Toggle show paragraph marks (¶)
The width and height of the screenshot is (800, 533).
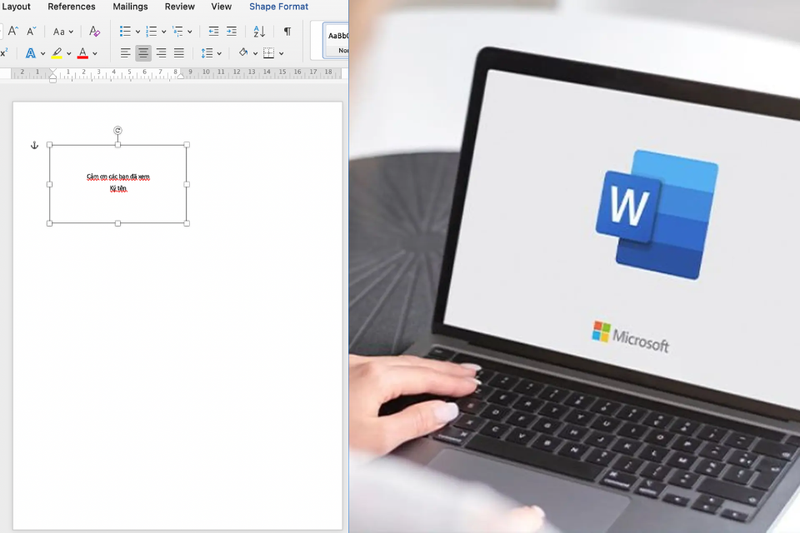(x=287, y=31)
